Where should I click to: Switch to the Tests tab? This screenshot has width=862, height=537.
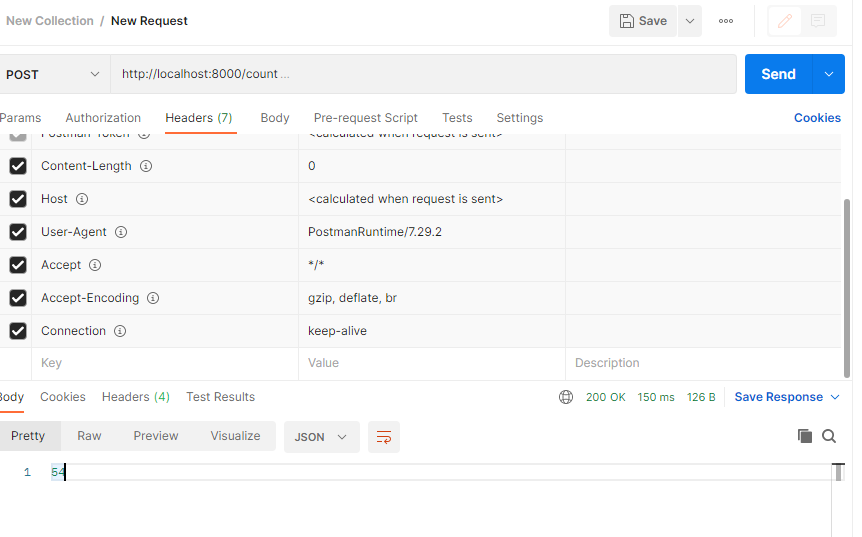[457, 118]
